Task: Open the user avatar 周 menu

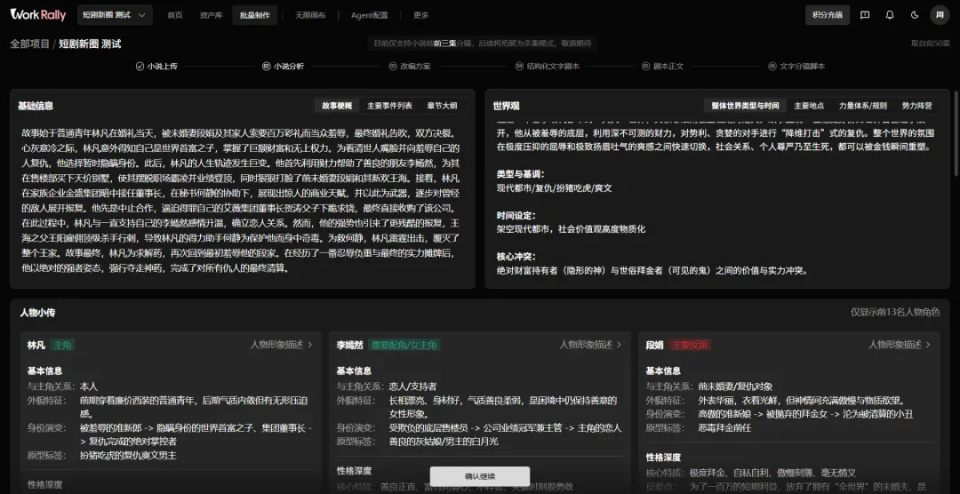Action: point(940,15)
